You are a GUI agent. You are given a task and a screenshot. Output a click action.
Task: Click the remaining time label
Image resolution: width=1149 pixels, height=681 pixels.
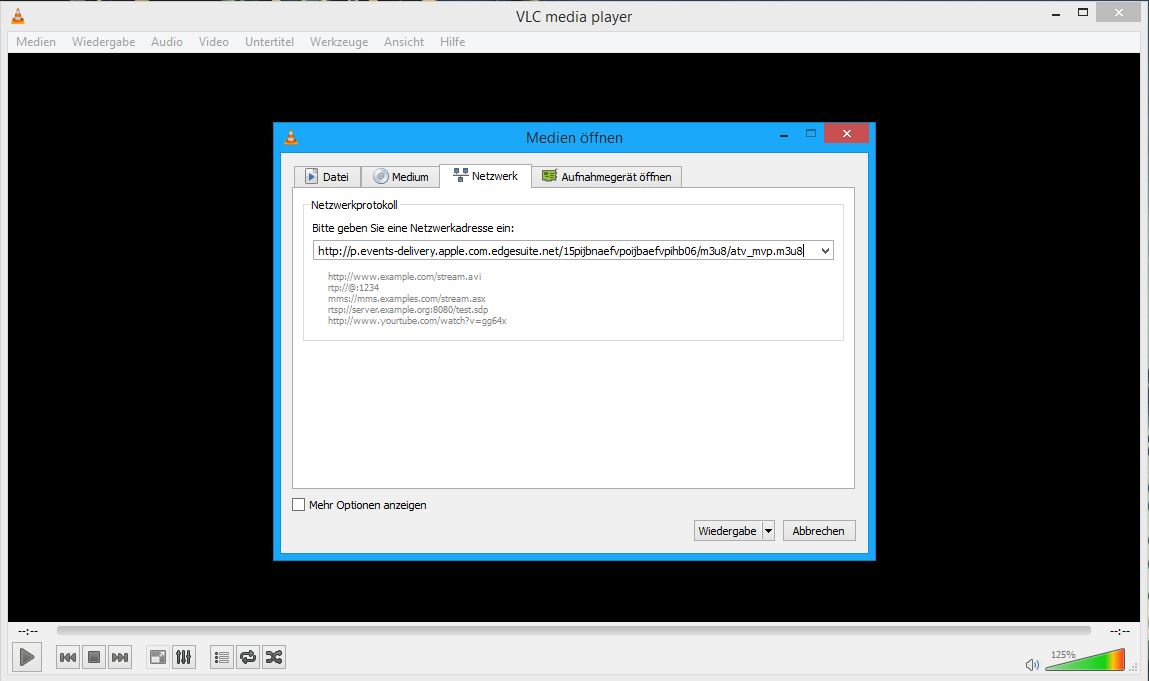point(1119,631)
